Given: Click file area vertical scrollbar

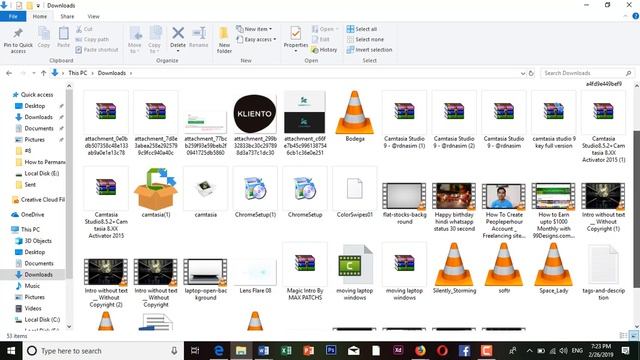Looking at the screenshot, I should 636,208.
